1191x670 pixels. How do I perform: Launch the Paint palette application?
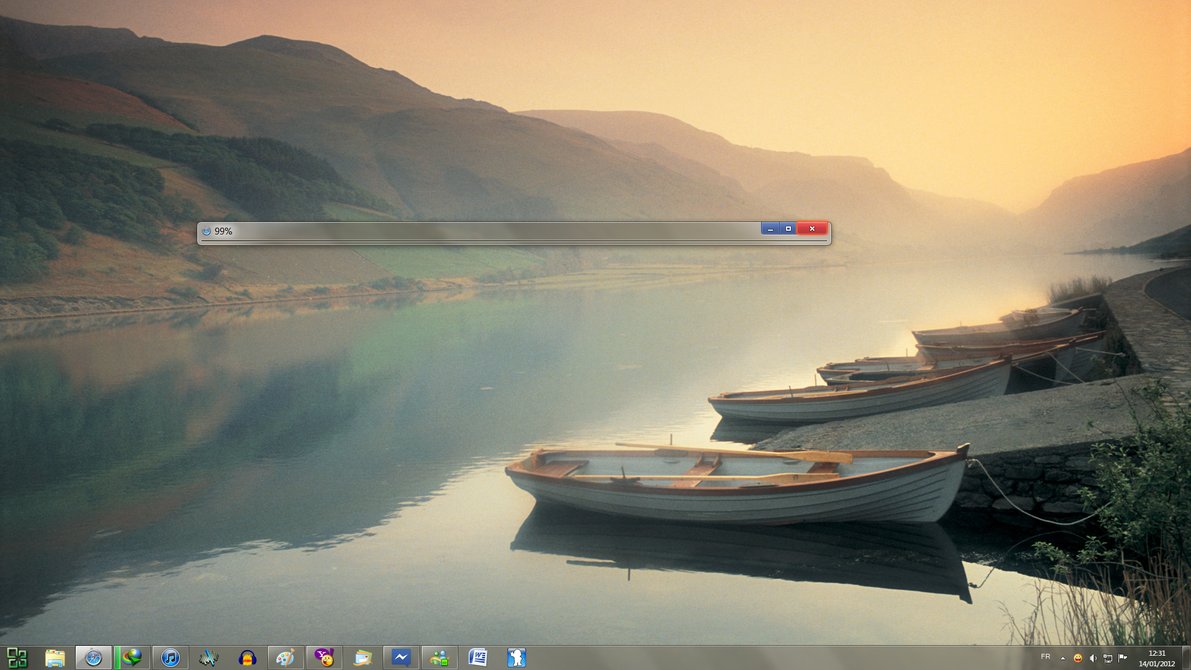(x=285, y=657)
